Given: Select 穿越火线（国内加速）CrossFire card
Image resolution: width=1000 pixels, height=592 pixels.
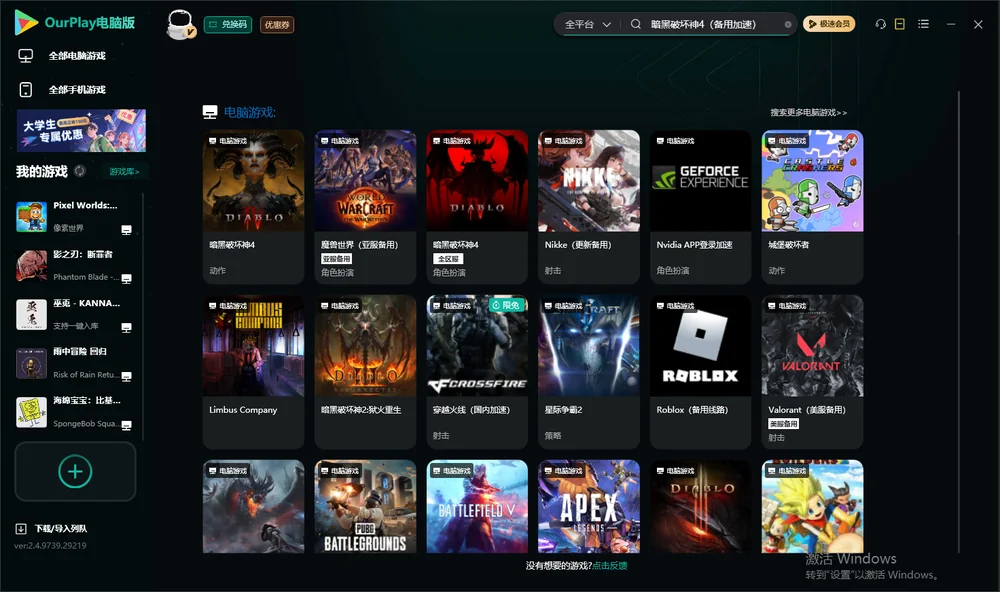Looking at the screenshot, I should point(477,372).
